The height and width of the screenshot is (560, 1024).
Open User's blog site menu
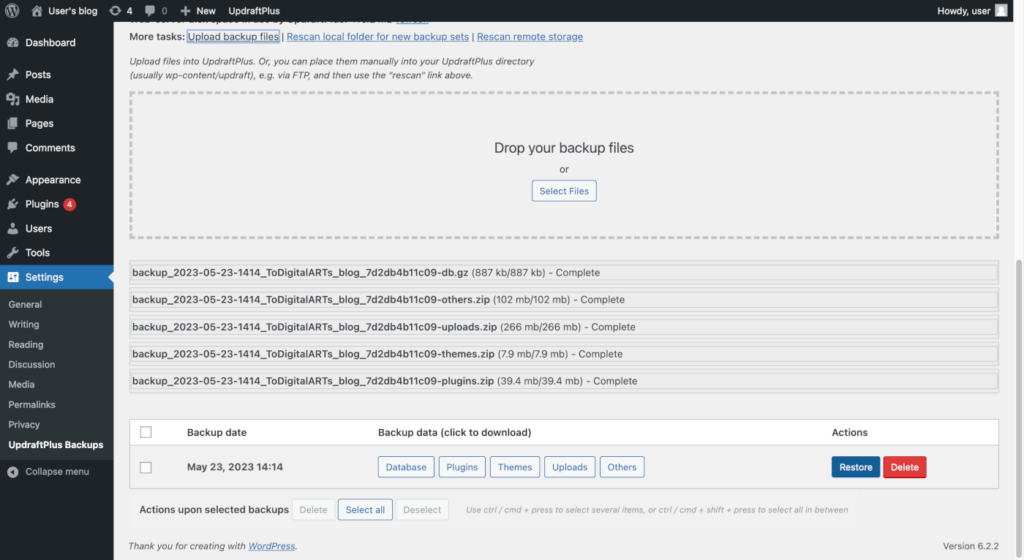[65, 10]
